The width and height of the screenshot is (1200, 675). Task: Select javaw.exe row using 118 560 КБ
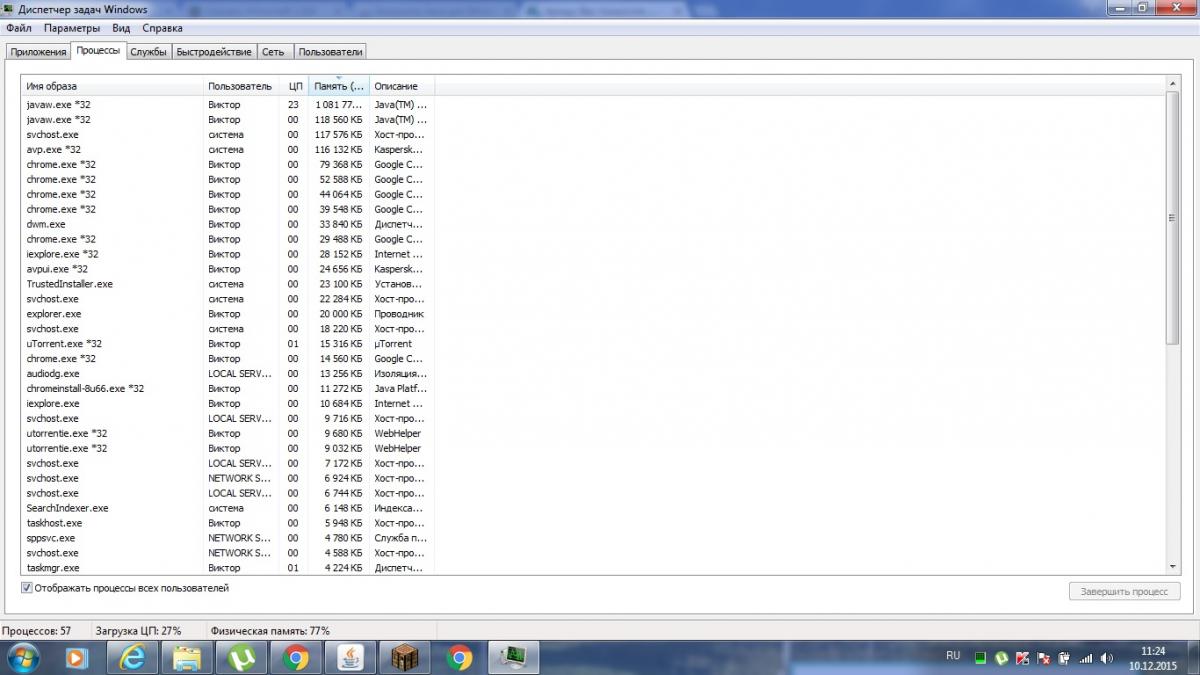click(x=228, y=119)
